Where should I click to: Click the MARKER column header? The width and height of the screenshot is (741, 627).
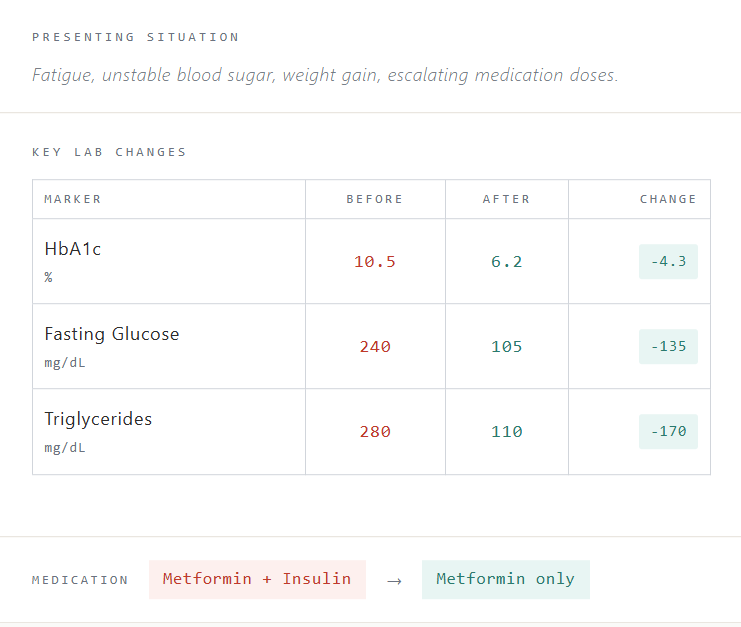(73, 199)
